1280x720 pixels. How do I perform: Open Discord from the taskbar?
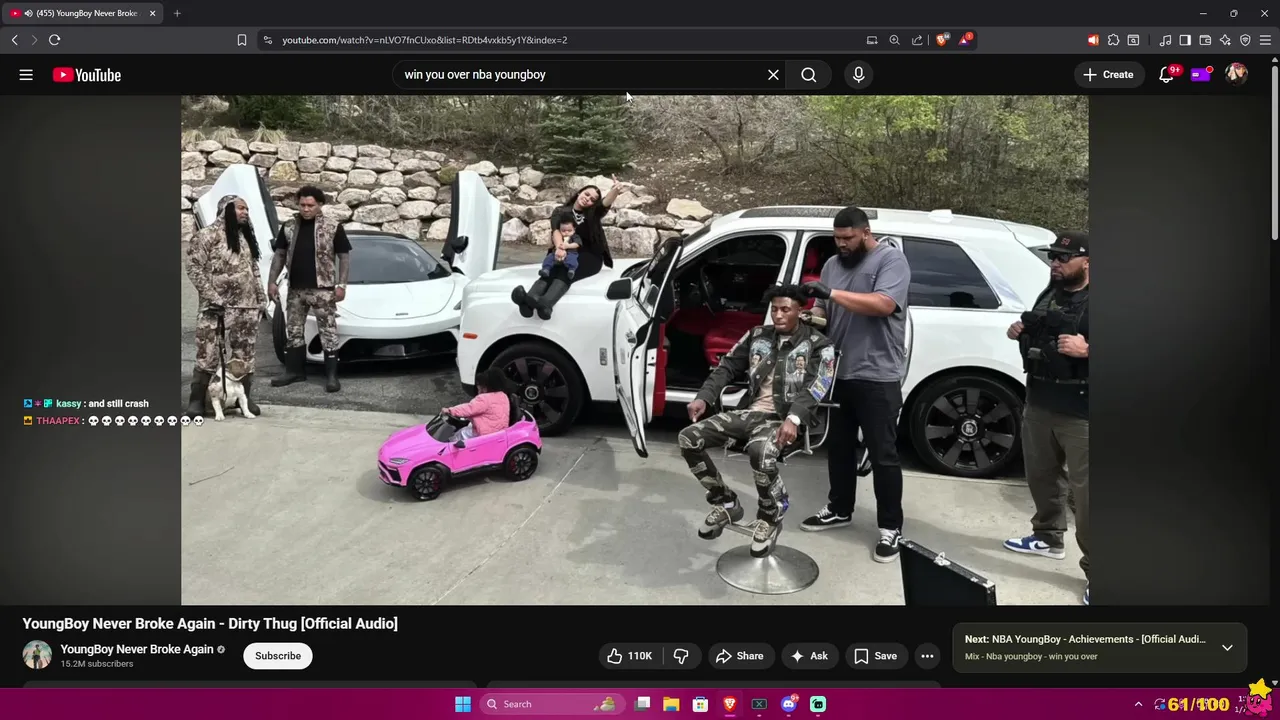788,704
